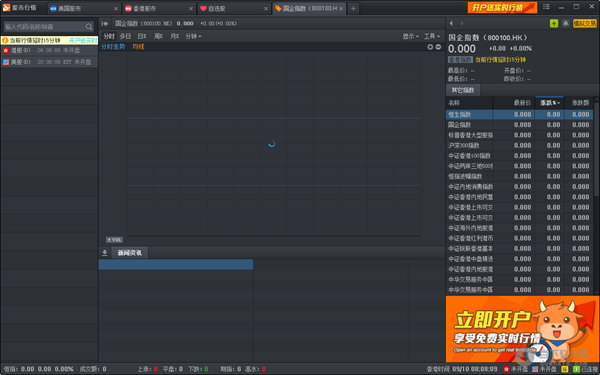Close the 美国股市 tab

[116, 8]
